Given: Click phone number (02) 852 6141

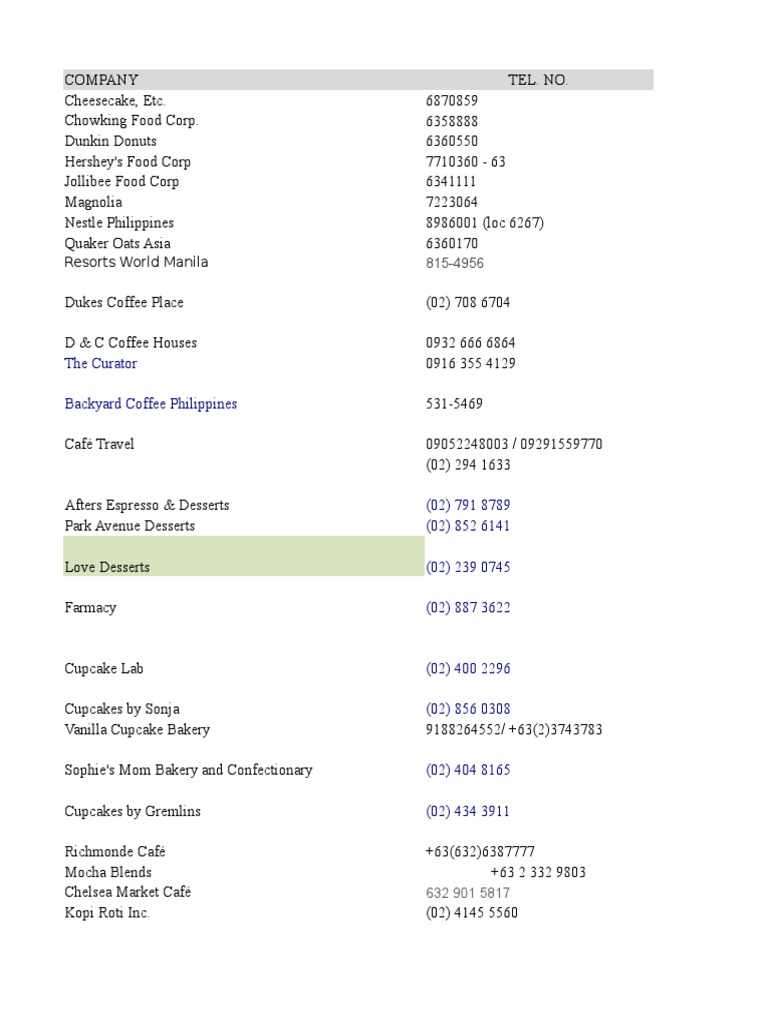Looking at the screenshot, I should [x=468, y=526].
